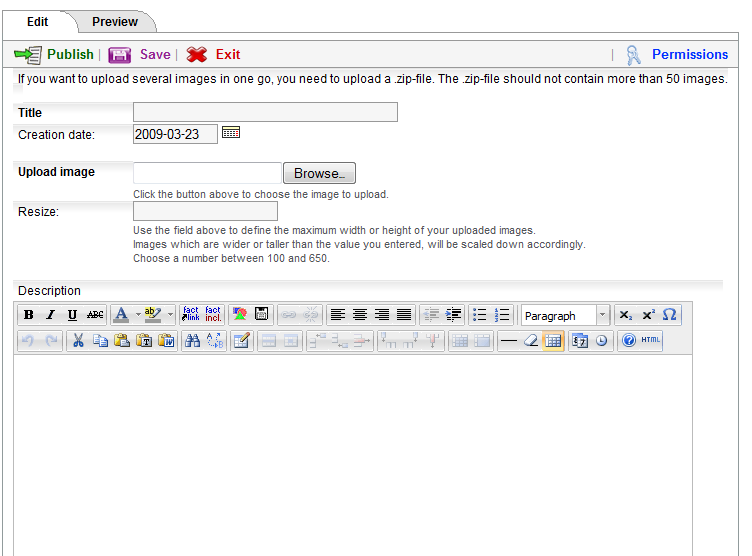Insert a horizontal rule line

tap(508, 341)
